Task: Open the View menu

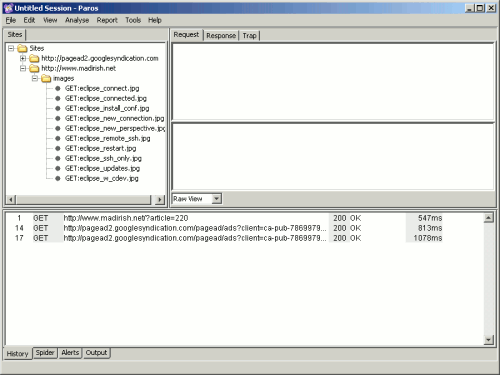Action: (50, 20)
